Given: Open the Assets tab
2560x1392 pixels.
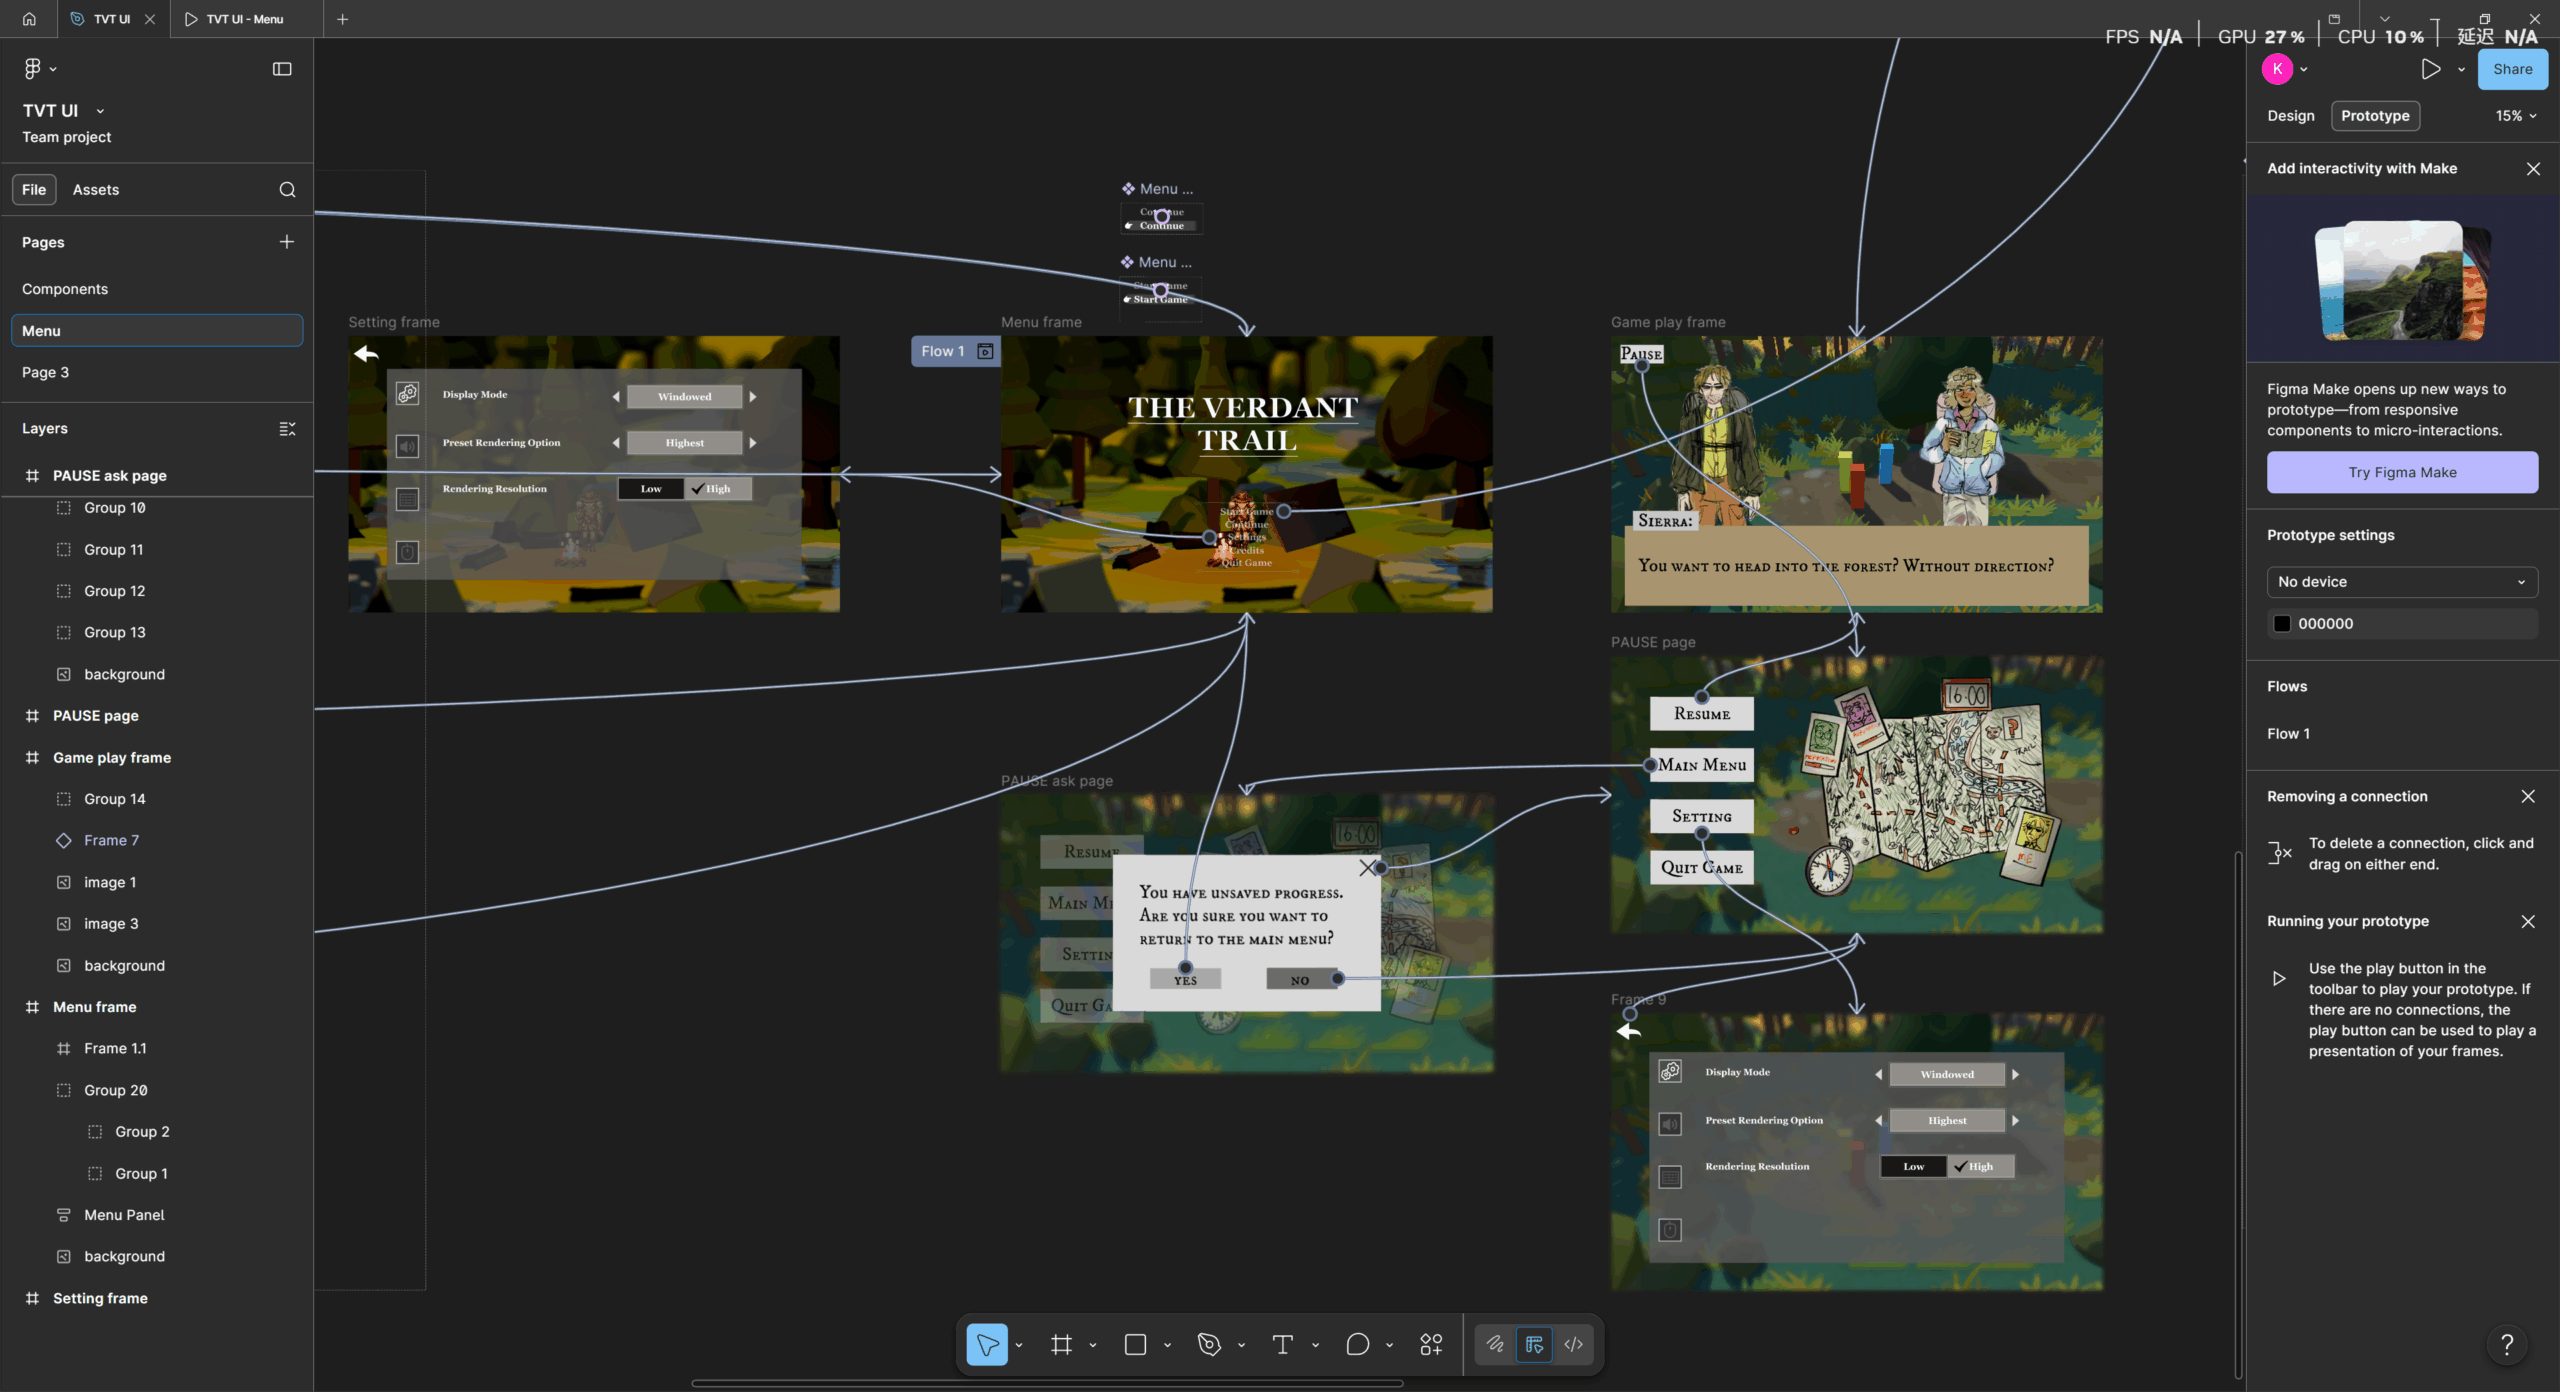Looking at the screenshot, I should [95, 190].
